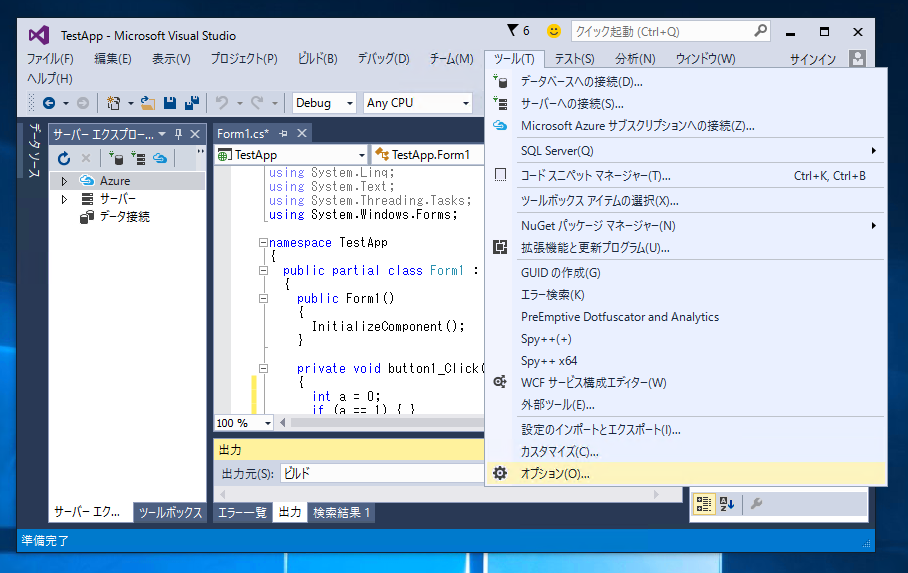This screenshot has width=908, height=573.
Task: Click the connect to database icon in Server Explorer
Action: pyautogui.click(x=116, y=158)
